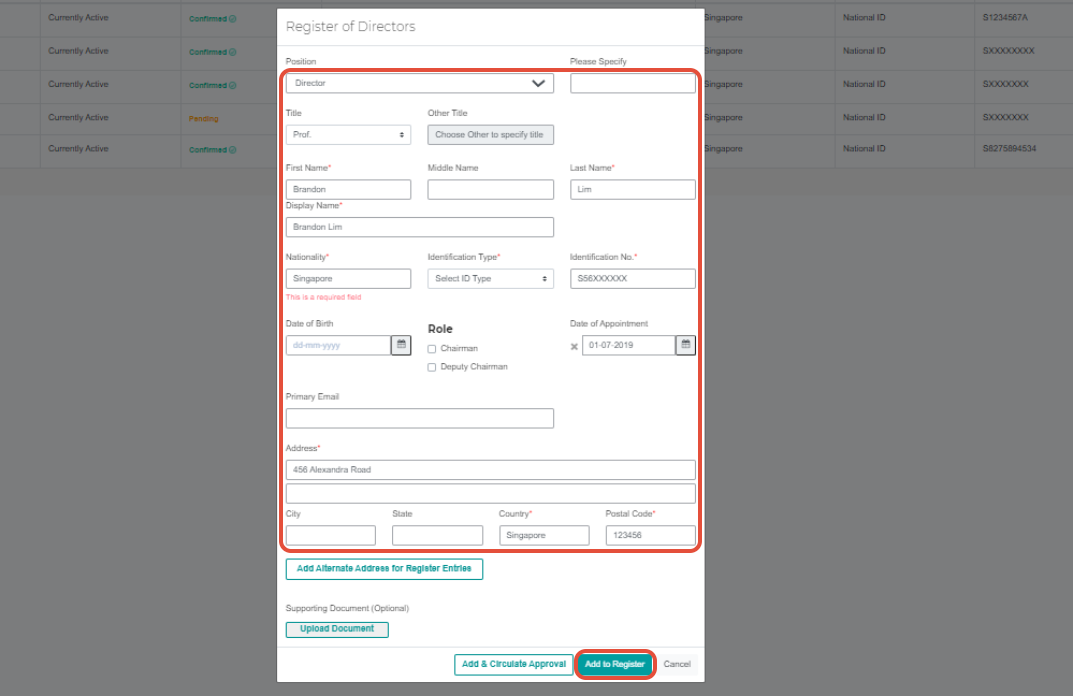
Task: Cancel the Register of Directors form
Action: (677, 663)
